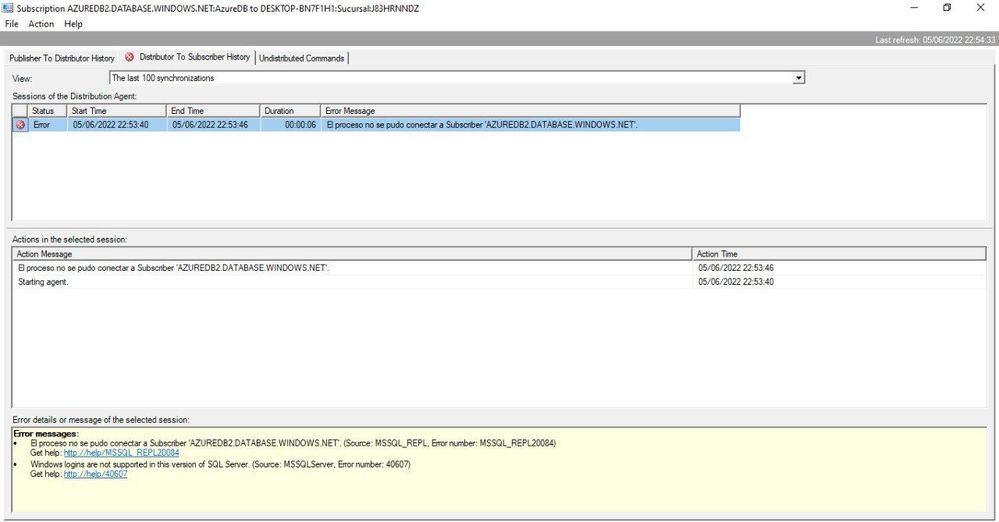Minimize the subscription window

pos(914,8)
